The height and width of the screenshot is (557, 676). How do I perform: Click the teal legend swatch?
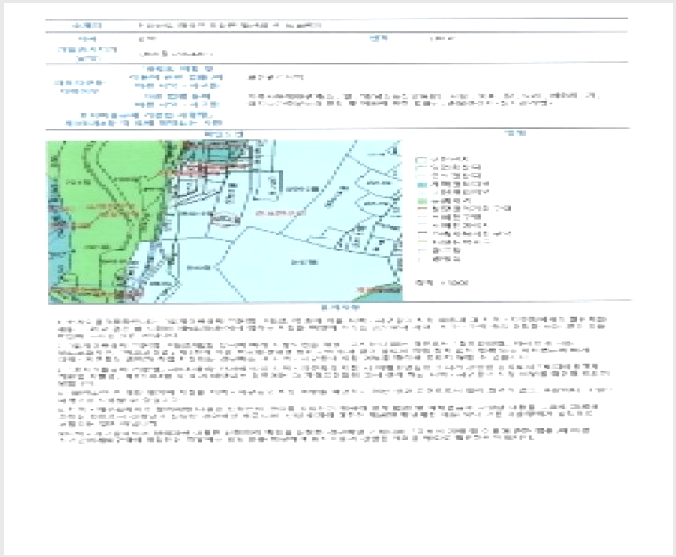click(x=422, y=185)
